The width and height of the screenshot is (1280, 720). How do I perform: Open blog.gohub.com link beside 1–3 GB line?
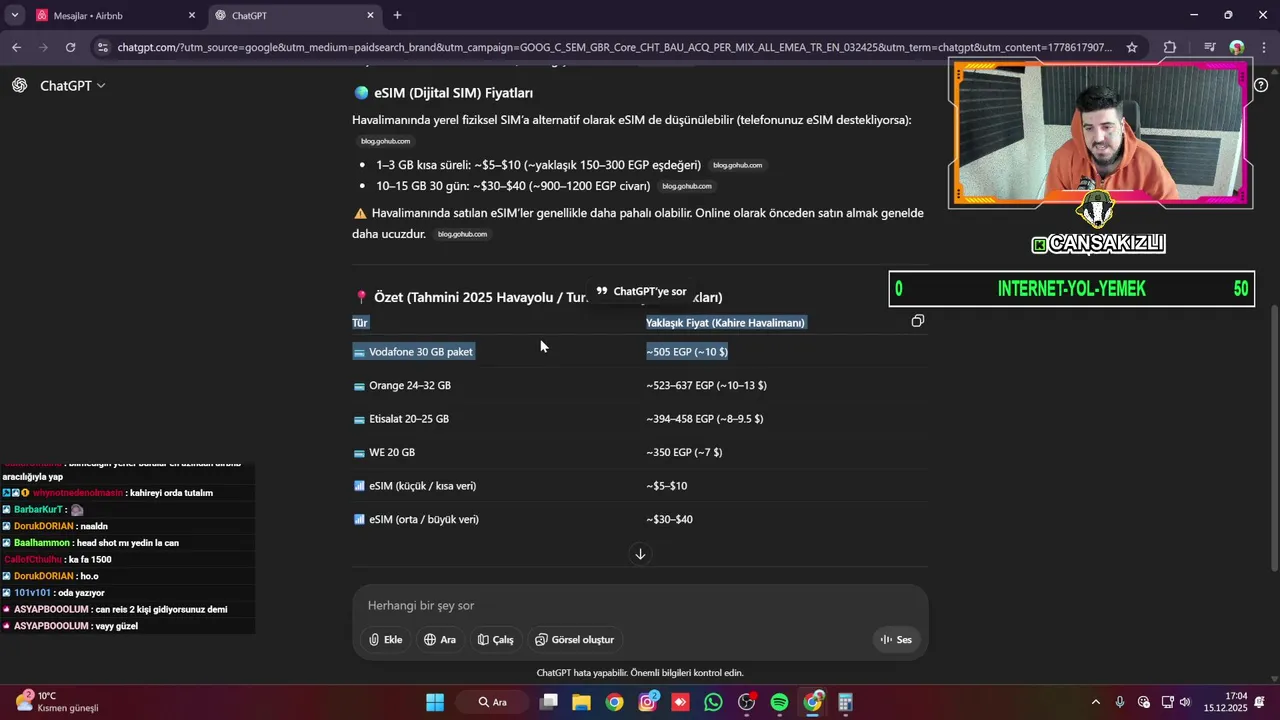738,165
